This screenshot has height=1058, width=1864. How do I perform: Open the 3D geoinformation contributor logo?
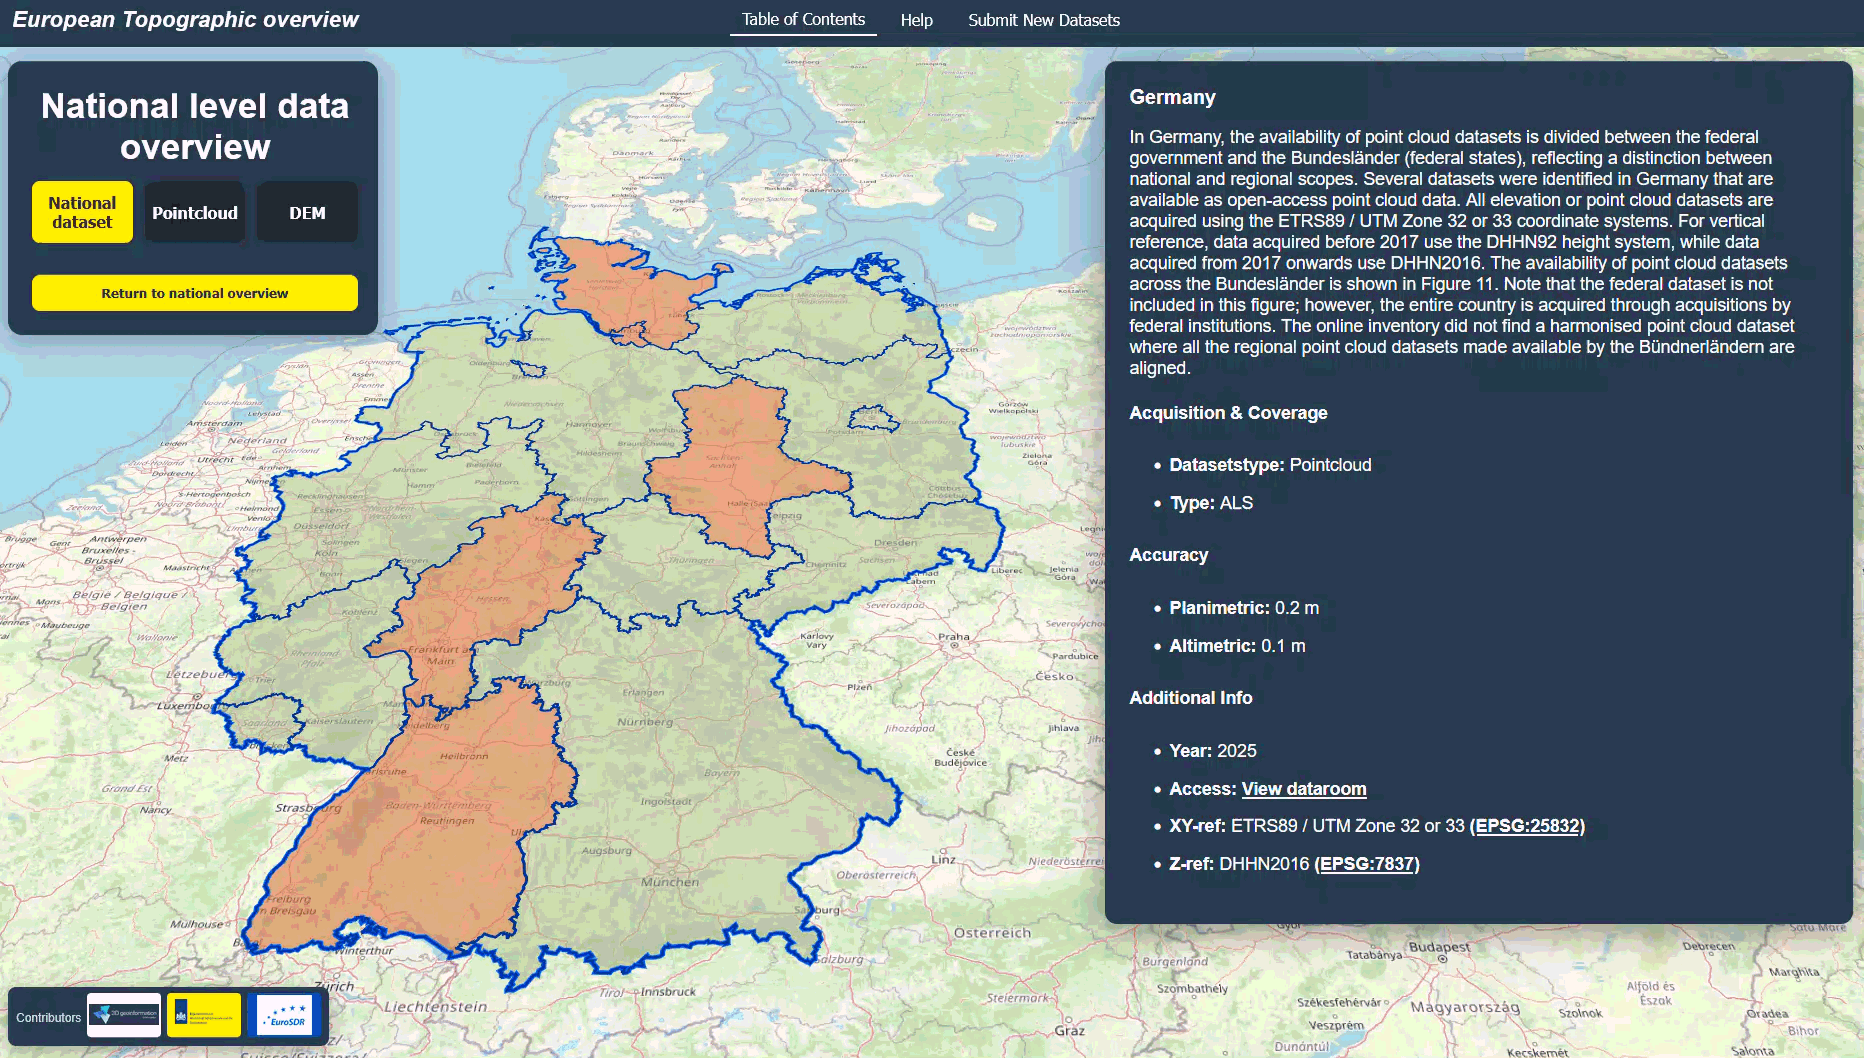pyautogui.click(x=124, y=1015)
